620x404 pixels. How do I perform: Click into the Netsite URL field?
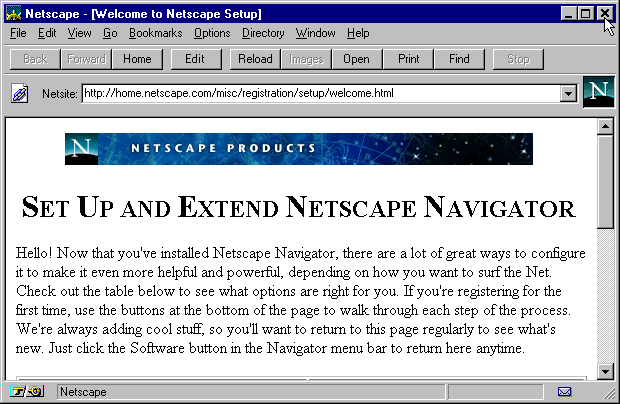tap(321, 94)
